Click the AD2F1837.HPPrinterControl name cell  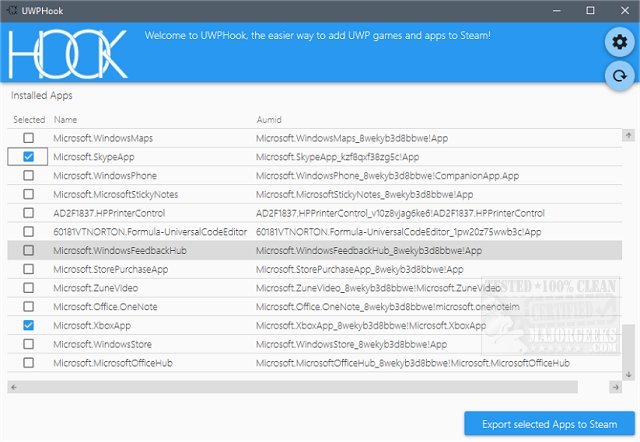(x=109, y=213)
